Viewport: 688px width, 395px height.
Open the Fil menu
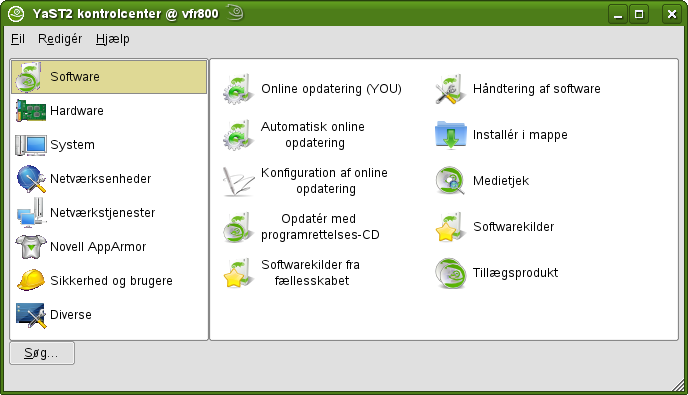(18, 39)
